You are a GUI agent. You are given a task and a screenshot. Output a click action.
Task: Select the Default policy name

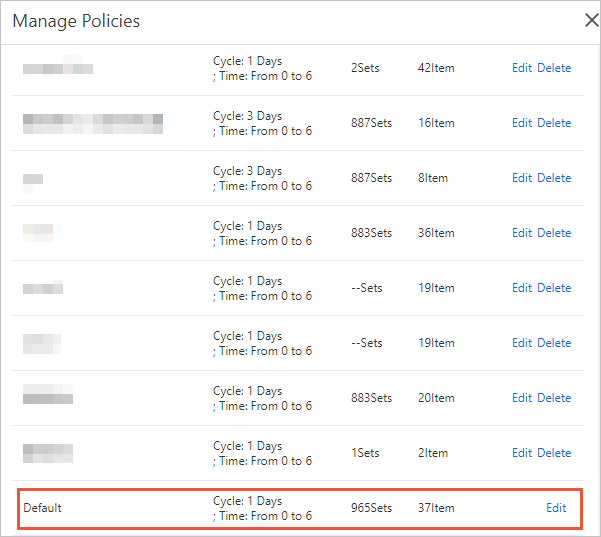[42, 508]
